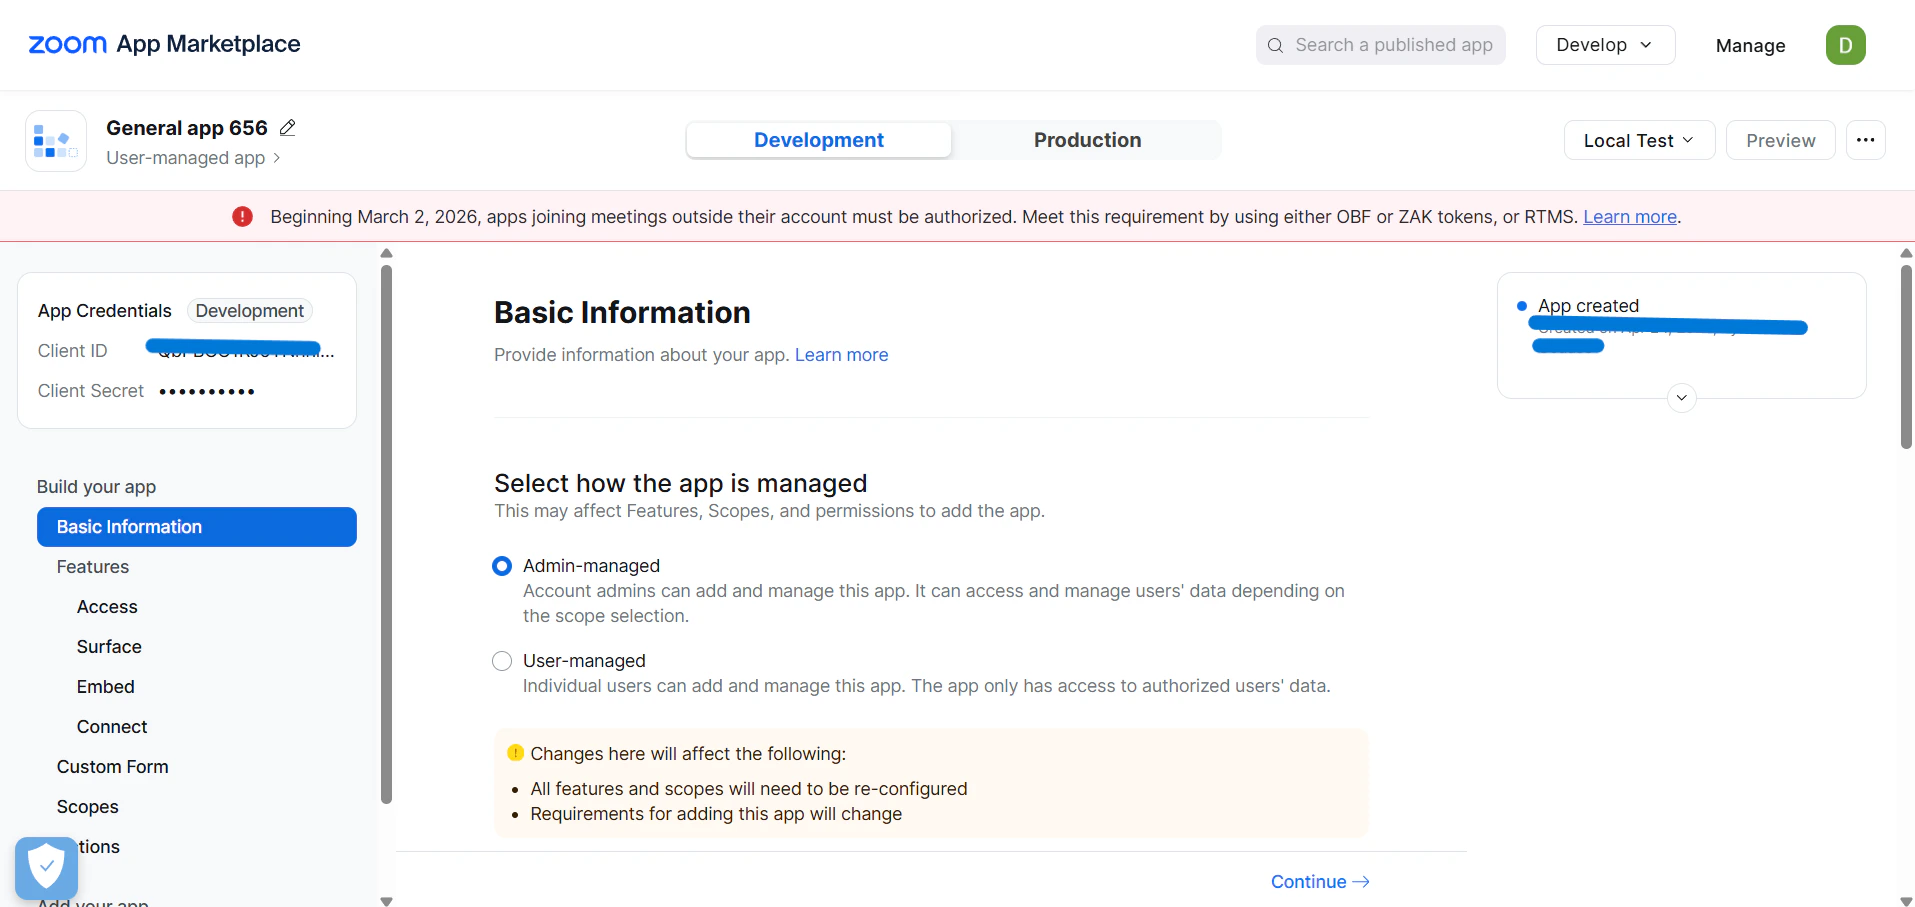Click the sidebar scroll down arrow
The image size is (1915, 907).
387,901
